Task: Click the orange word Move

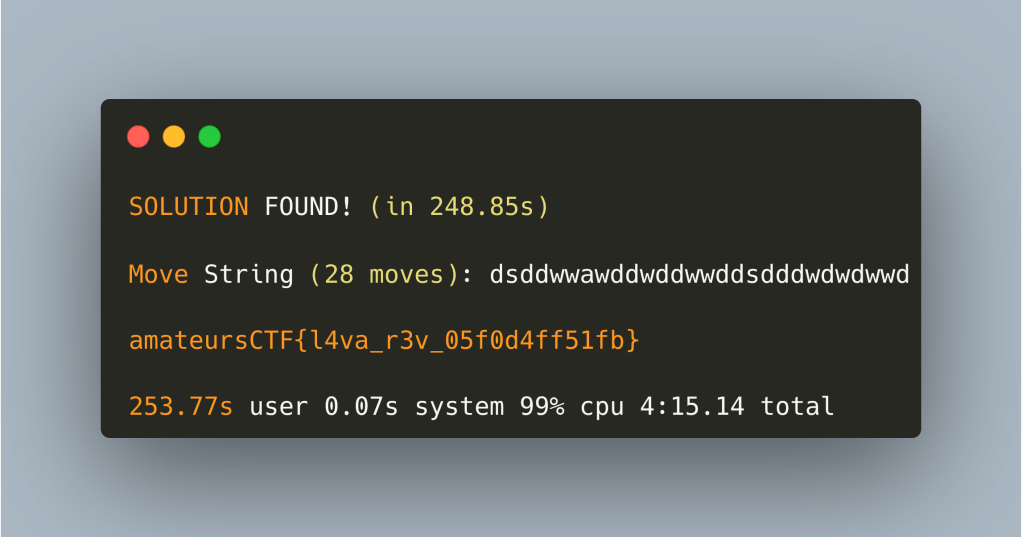Action: coord(159,274)
